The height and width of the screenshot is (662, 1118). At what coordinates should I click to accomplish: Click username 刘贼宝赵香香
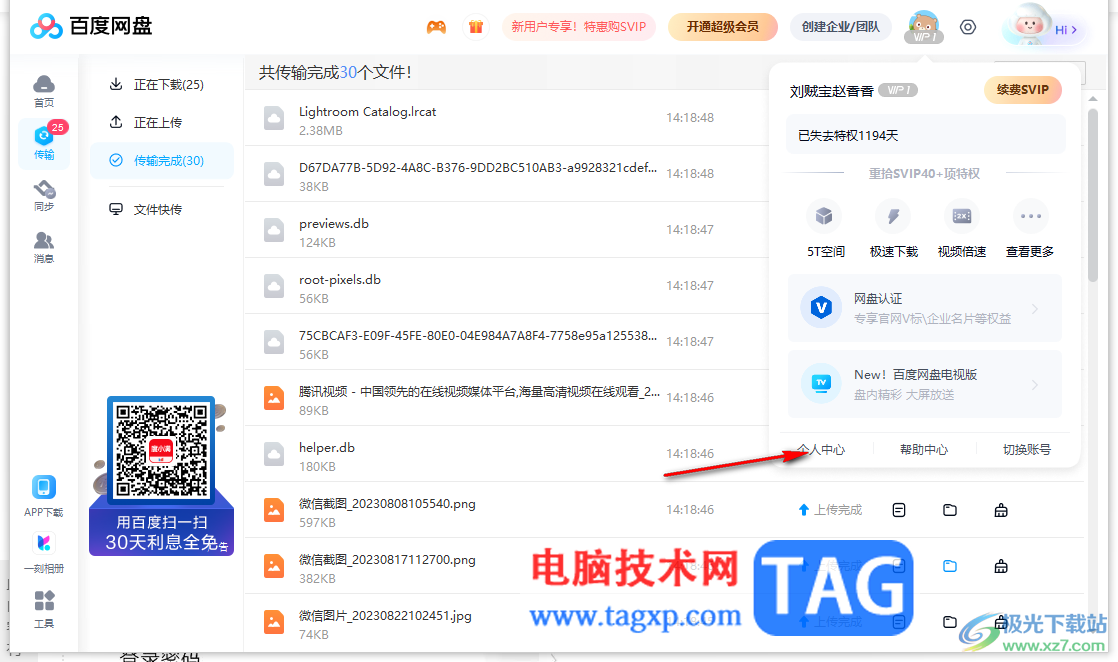[831, 91]
